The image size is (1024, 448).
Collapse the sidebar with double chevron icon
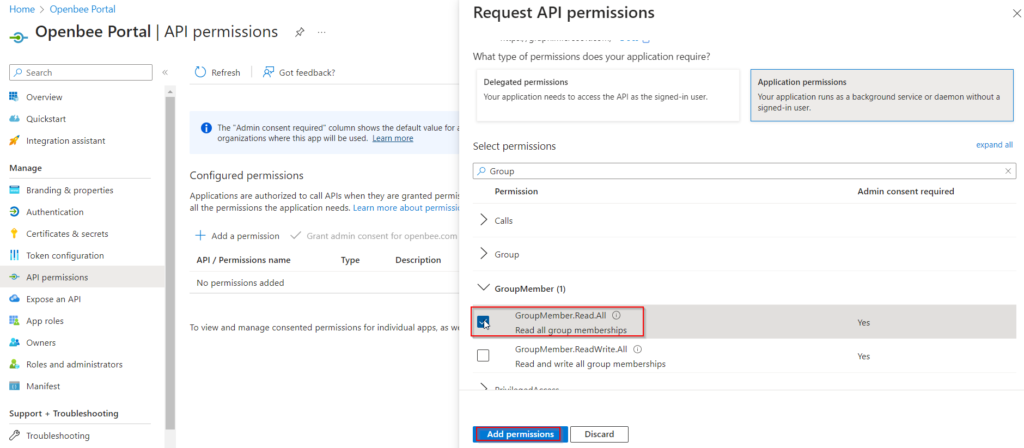coord(165,72)
